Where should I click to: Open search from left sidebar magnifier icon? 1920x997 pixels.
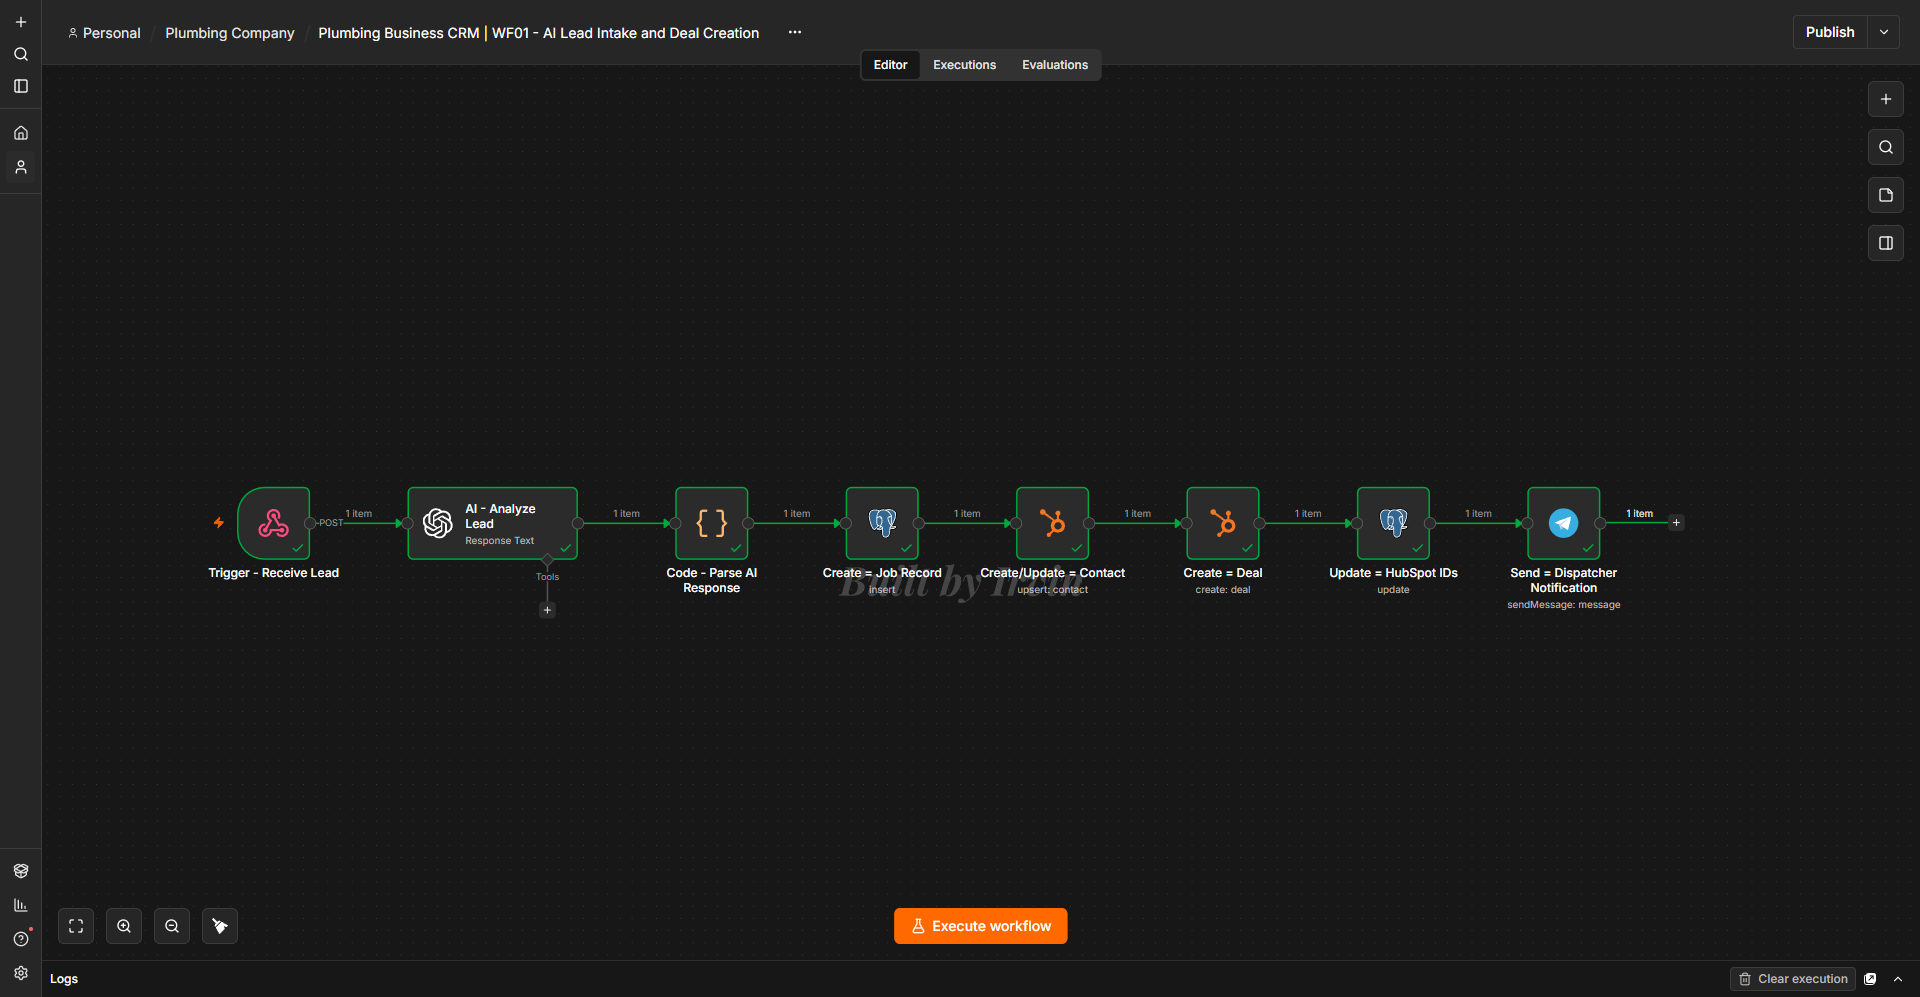click(20, 54)
